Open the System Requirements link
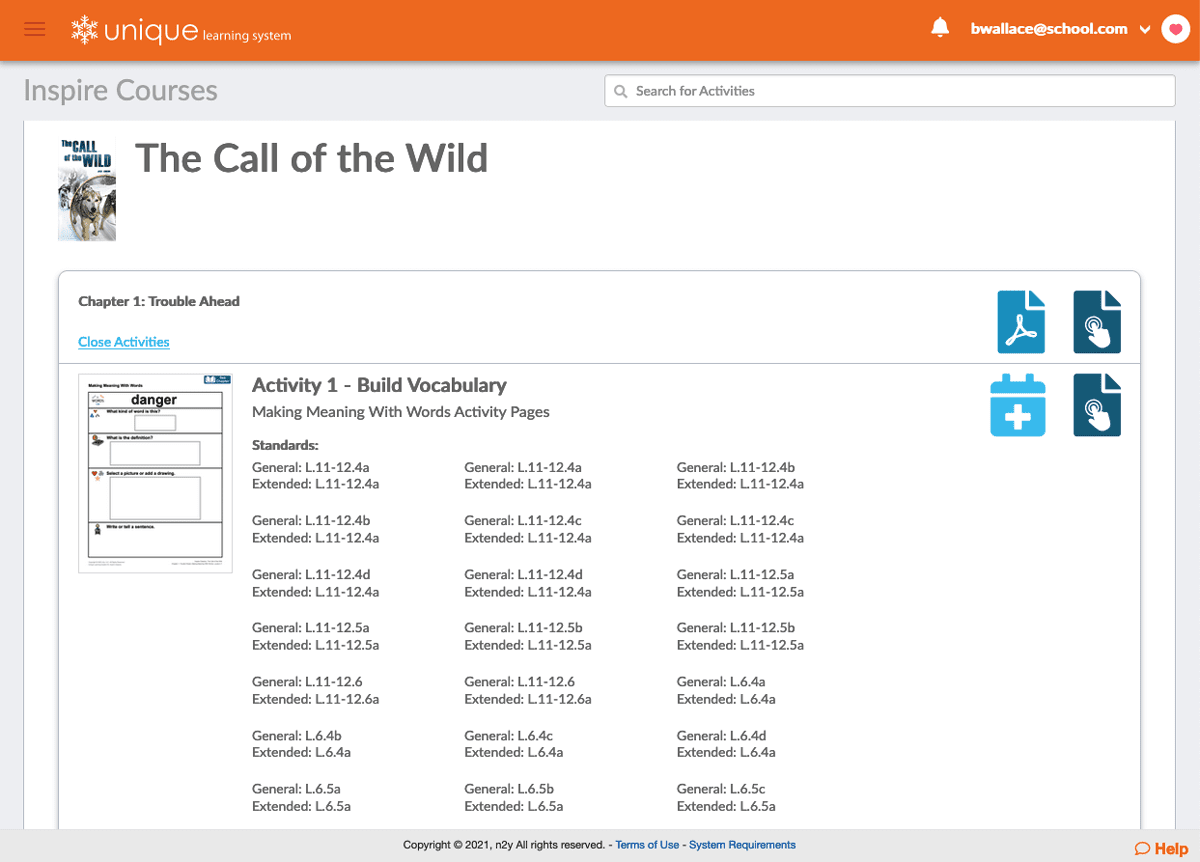This screenshot has width=1200, height=862. (742, 845)
